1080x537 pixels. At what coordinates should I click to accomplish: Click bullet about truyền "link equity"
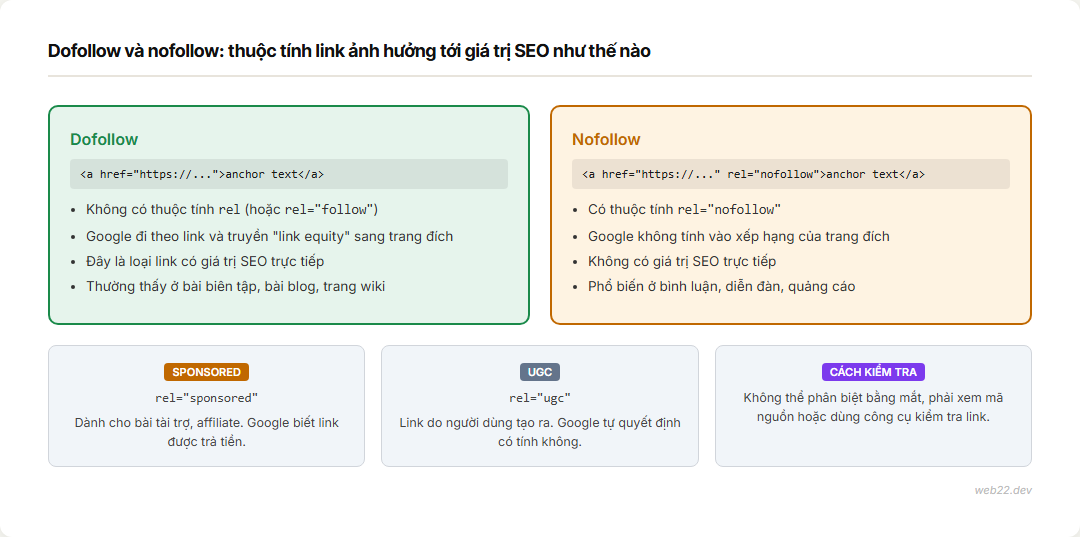pyautogui.click(x=269, y=236)
